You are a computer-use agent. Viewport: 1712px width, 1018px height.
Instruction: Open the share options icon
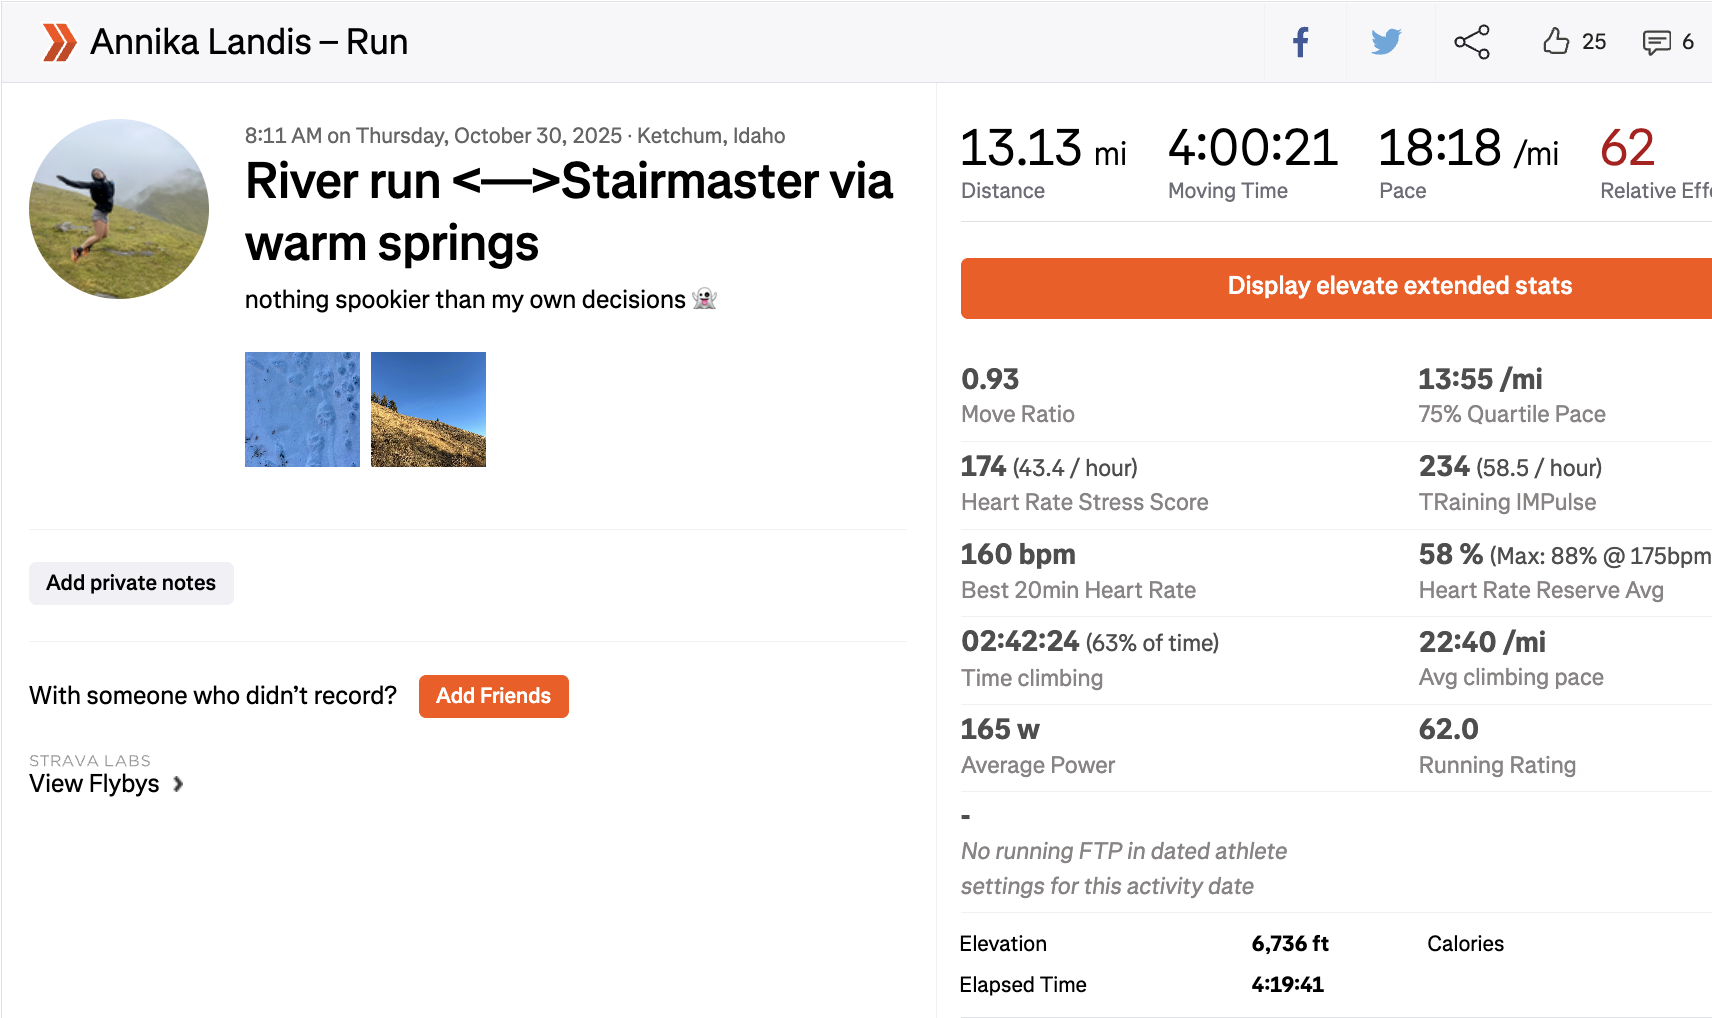coord(1471,42)
